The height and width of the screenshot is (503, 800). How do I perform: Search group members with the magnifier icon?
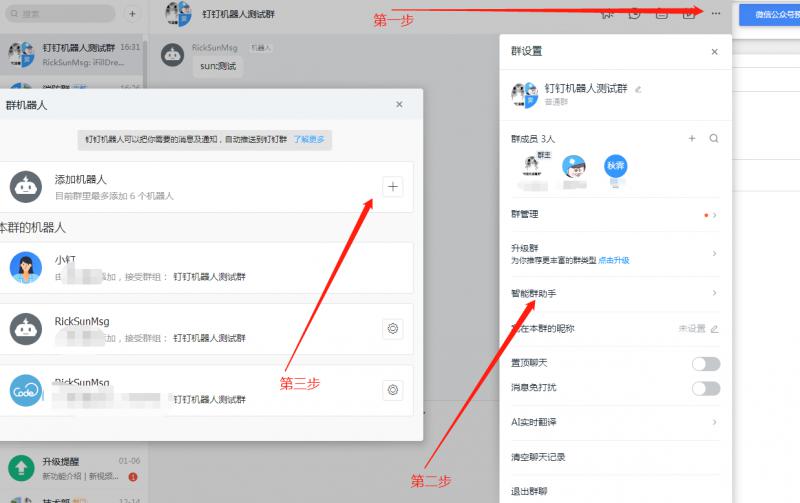(714, 138)
